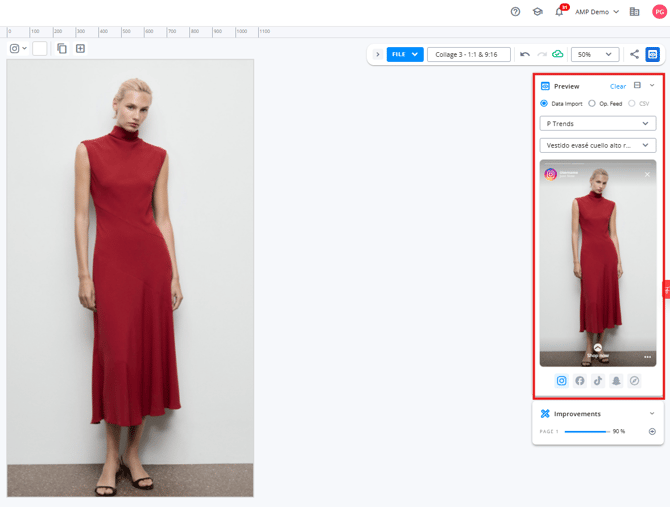This screenshot has width=670, height=507.
Task: Click the Clear link in Preview
Action: tap(618, 86)
